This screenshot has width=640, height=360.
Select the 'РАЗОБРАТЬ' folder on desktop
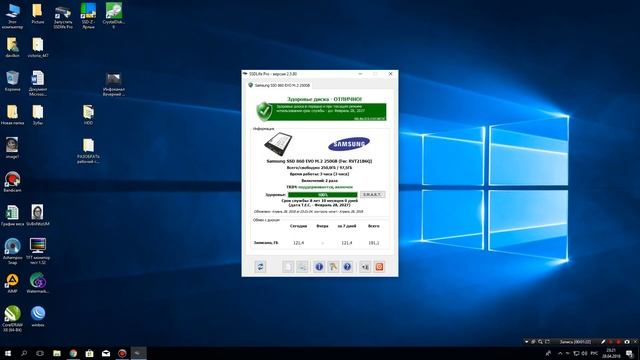(x=88, y=151)
